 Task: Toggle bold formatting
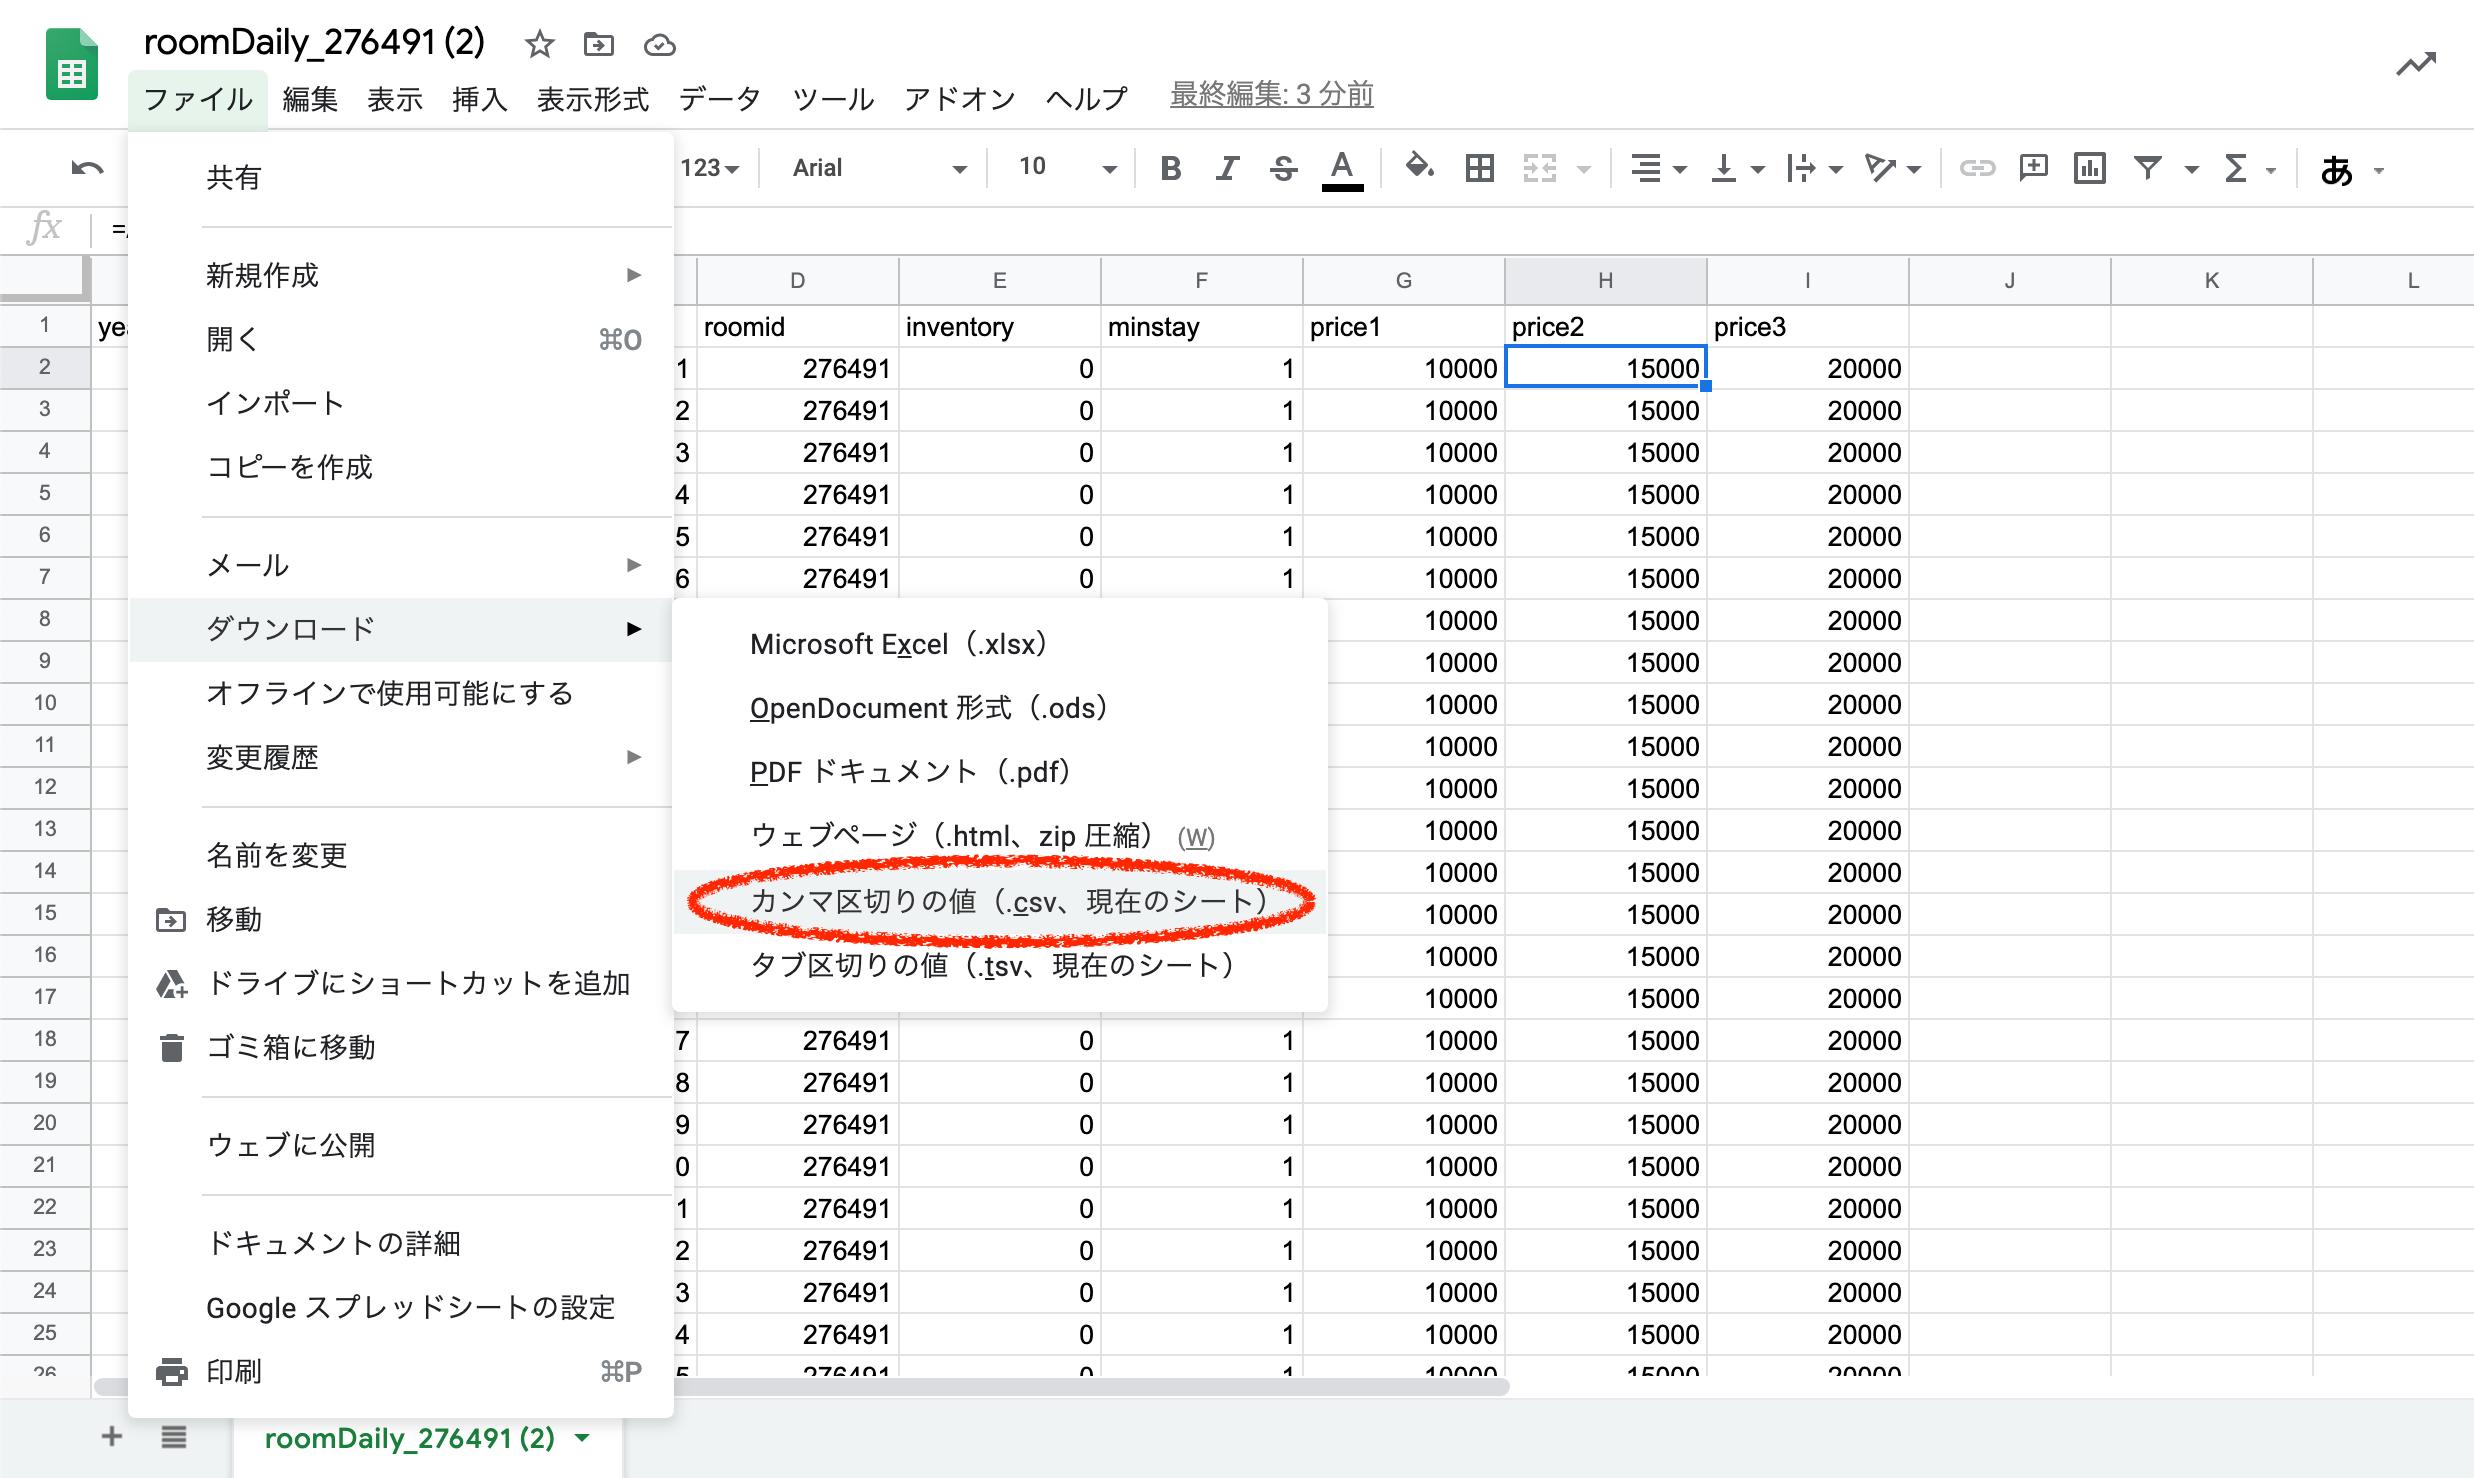[x=1170, y=168]
